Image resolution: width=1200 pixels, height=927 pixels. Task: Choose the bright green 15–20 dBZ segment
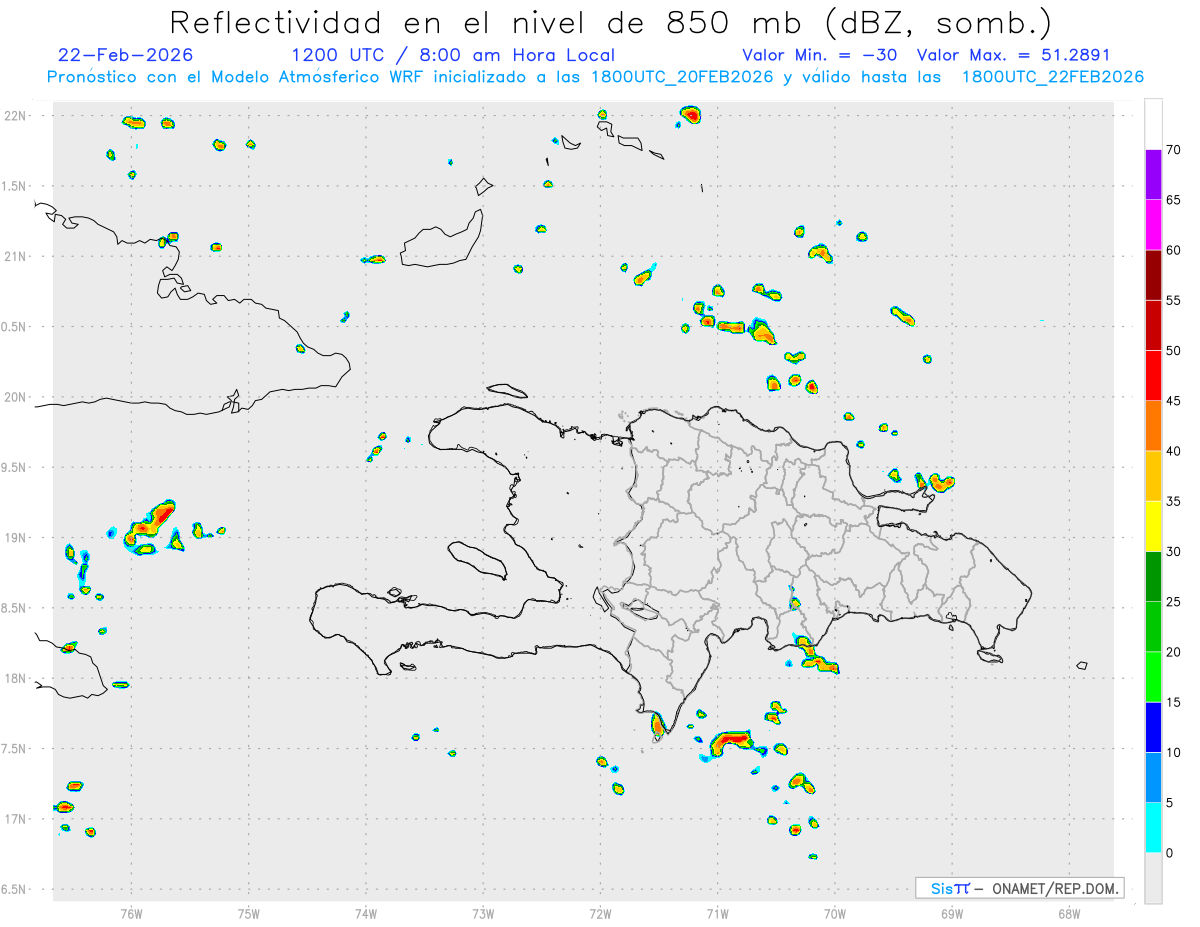1153,677
